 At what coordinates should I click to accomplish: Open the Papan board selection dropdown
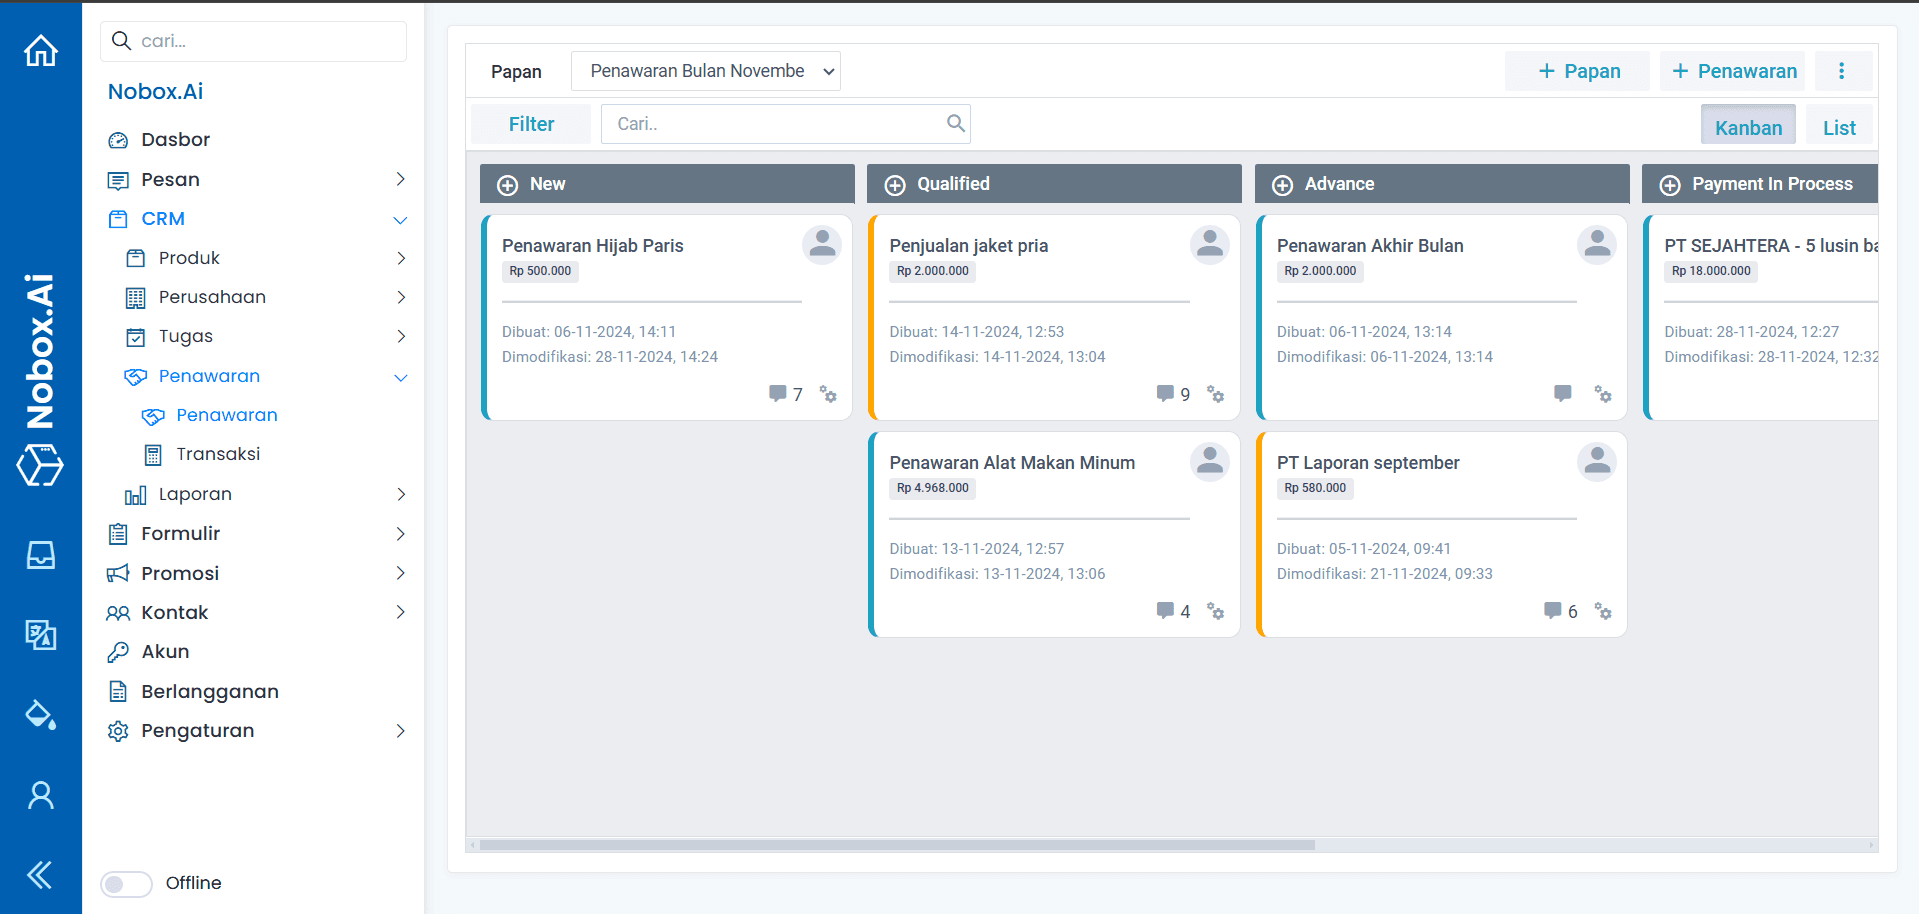tap(705, 71)
